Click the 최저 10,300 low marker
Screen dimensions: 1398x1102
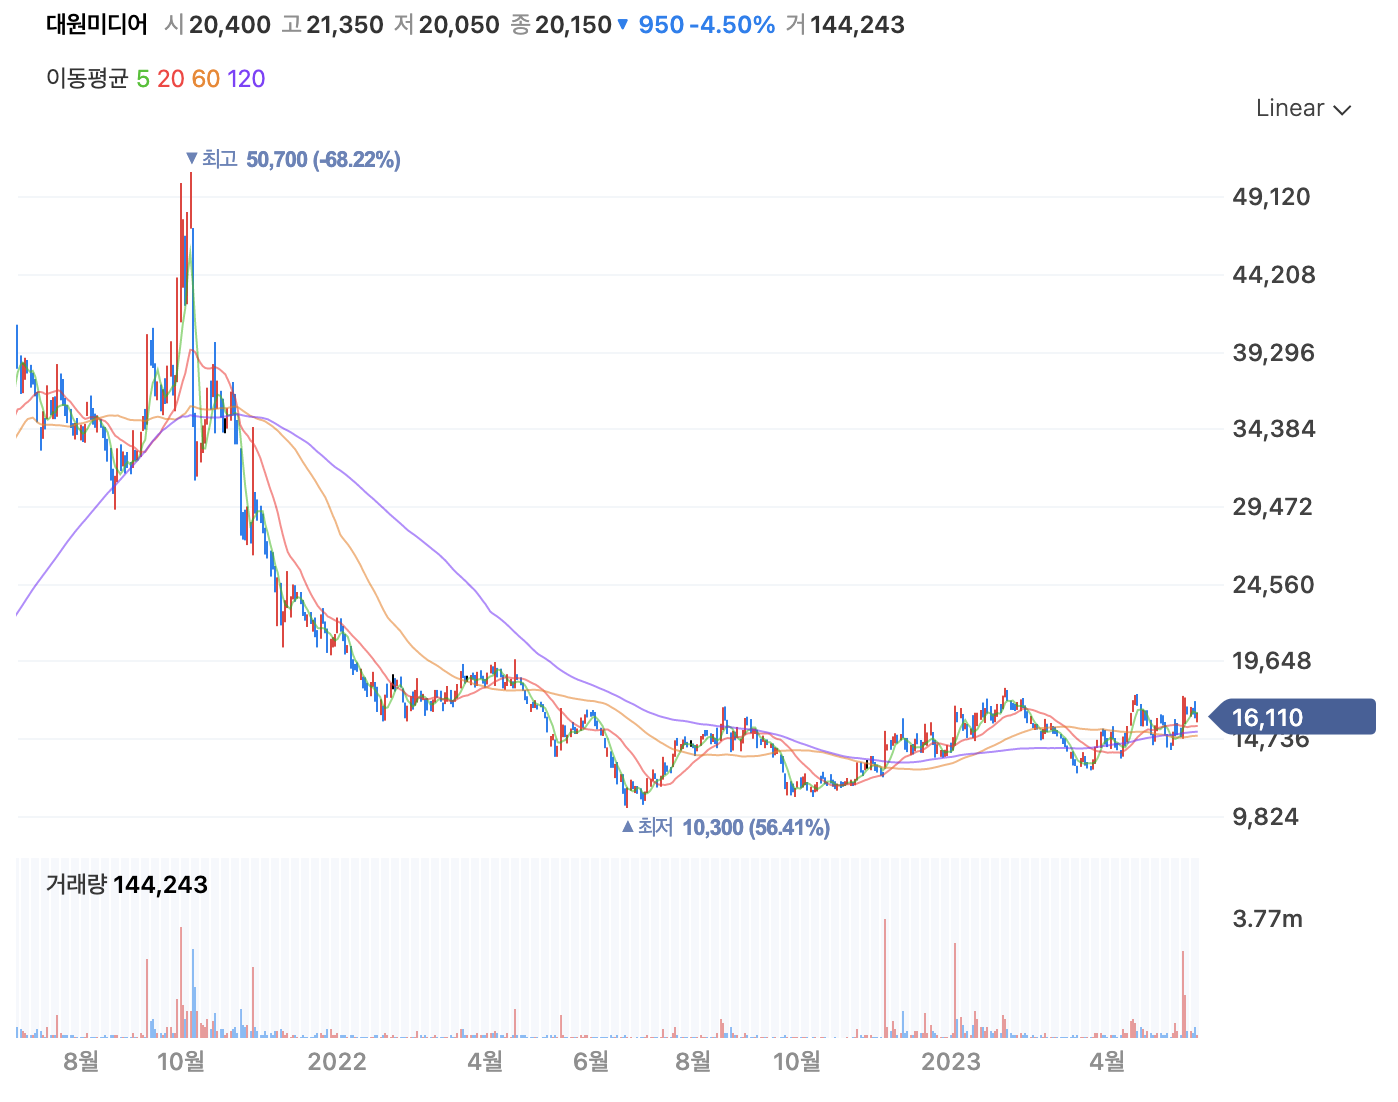726,827
